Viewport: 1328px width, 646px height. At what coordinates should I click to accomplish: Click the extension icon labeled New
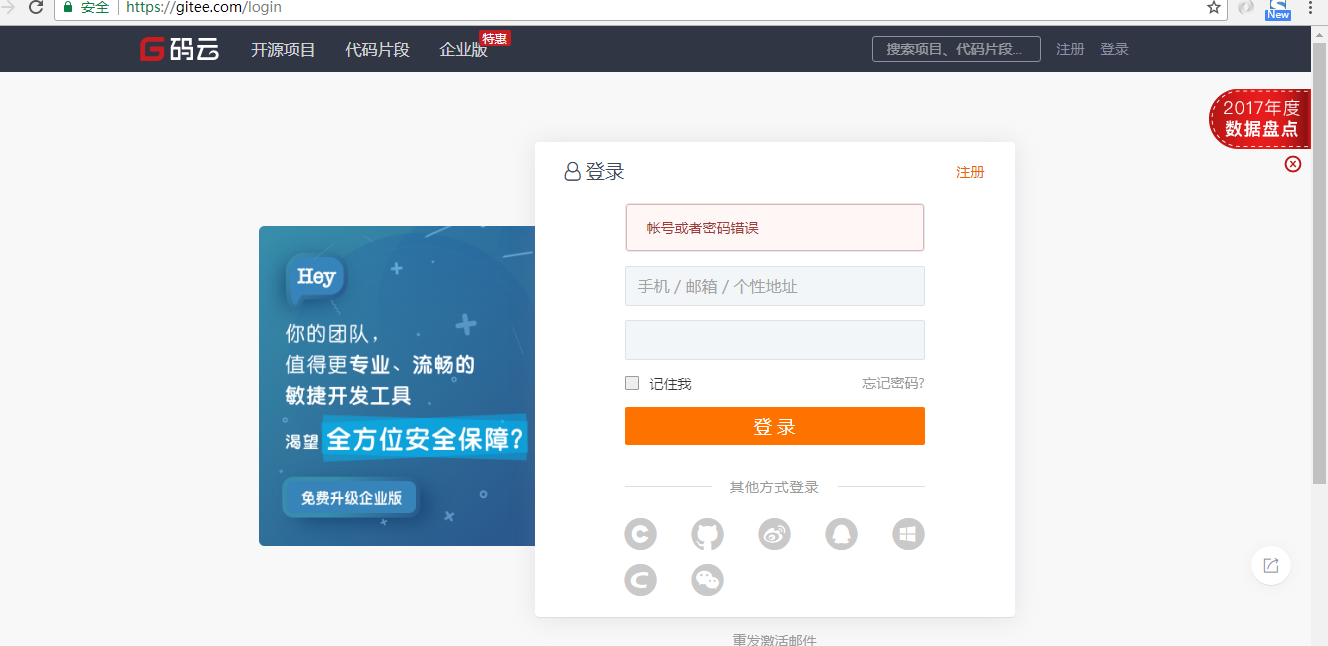click(x=1278, y=8)
